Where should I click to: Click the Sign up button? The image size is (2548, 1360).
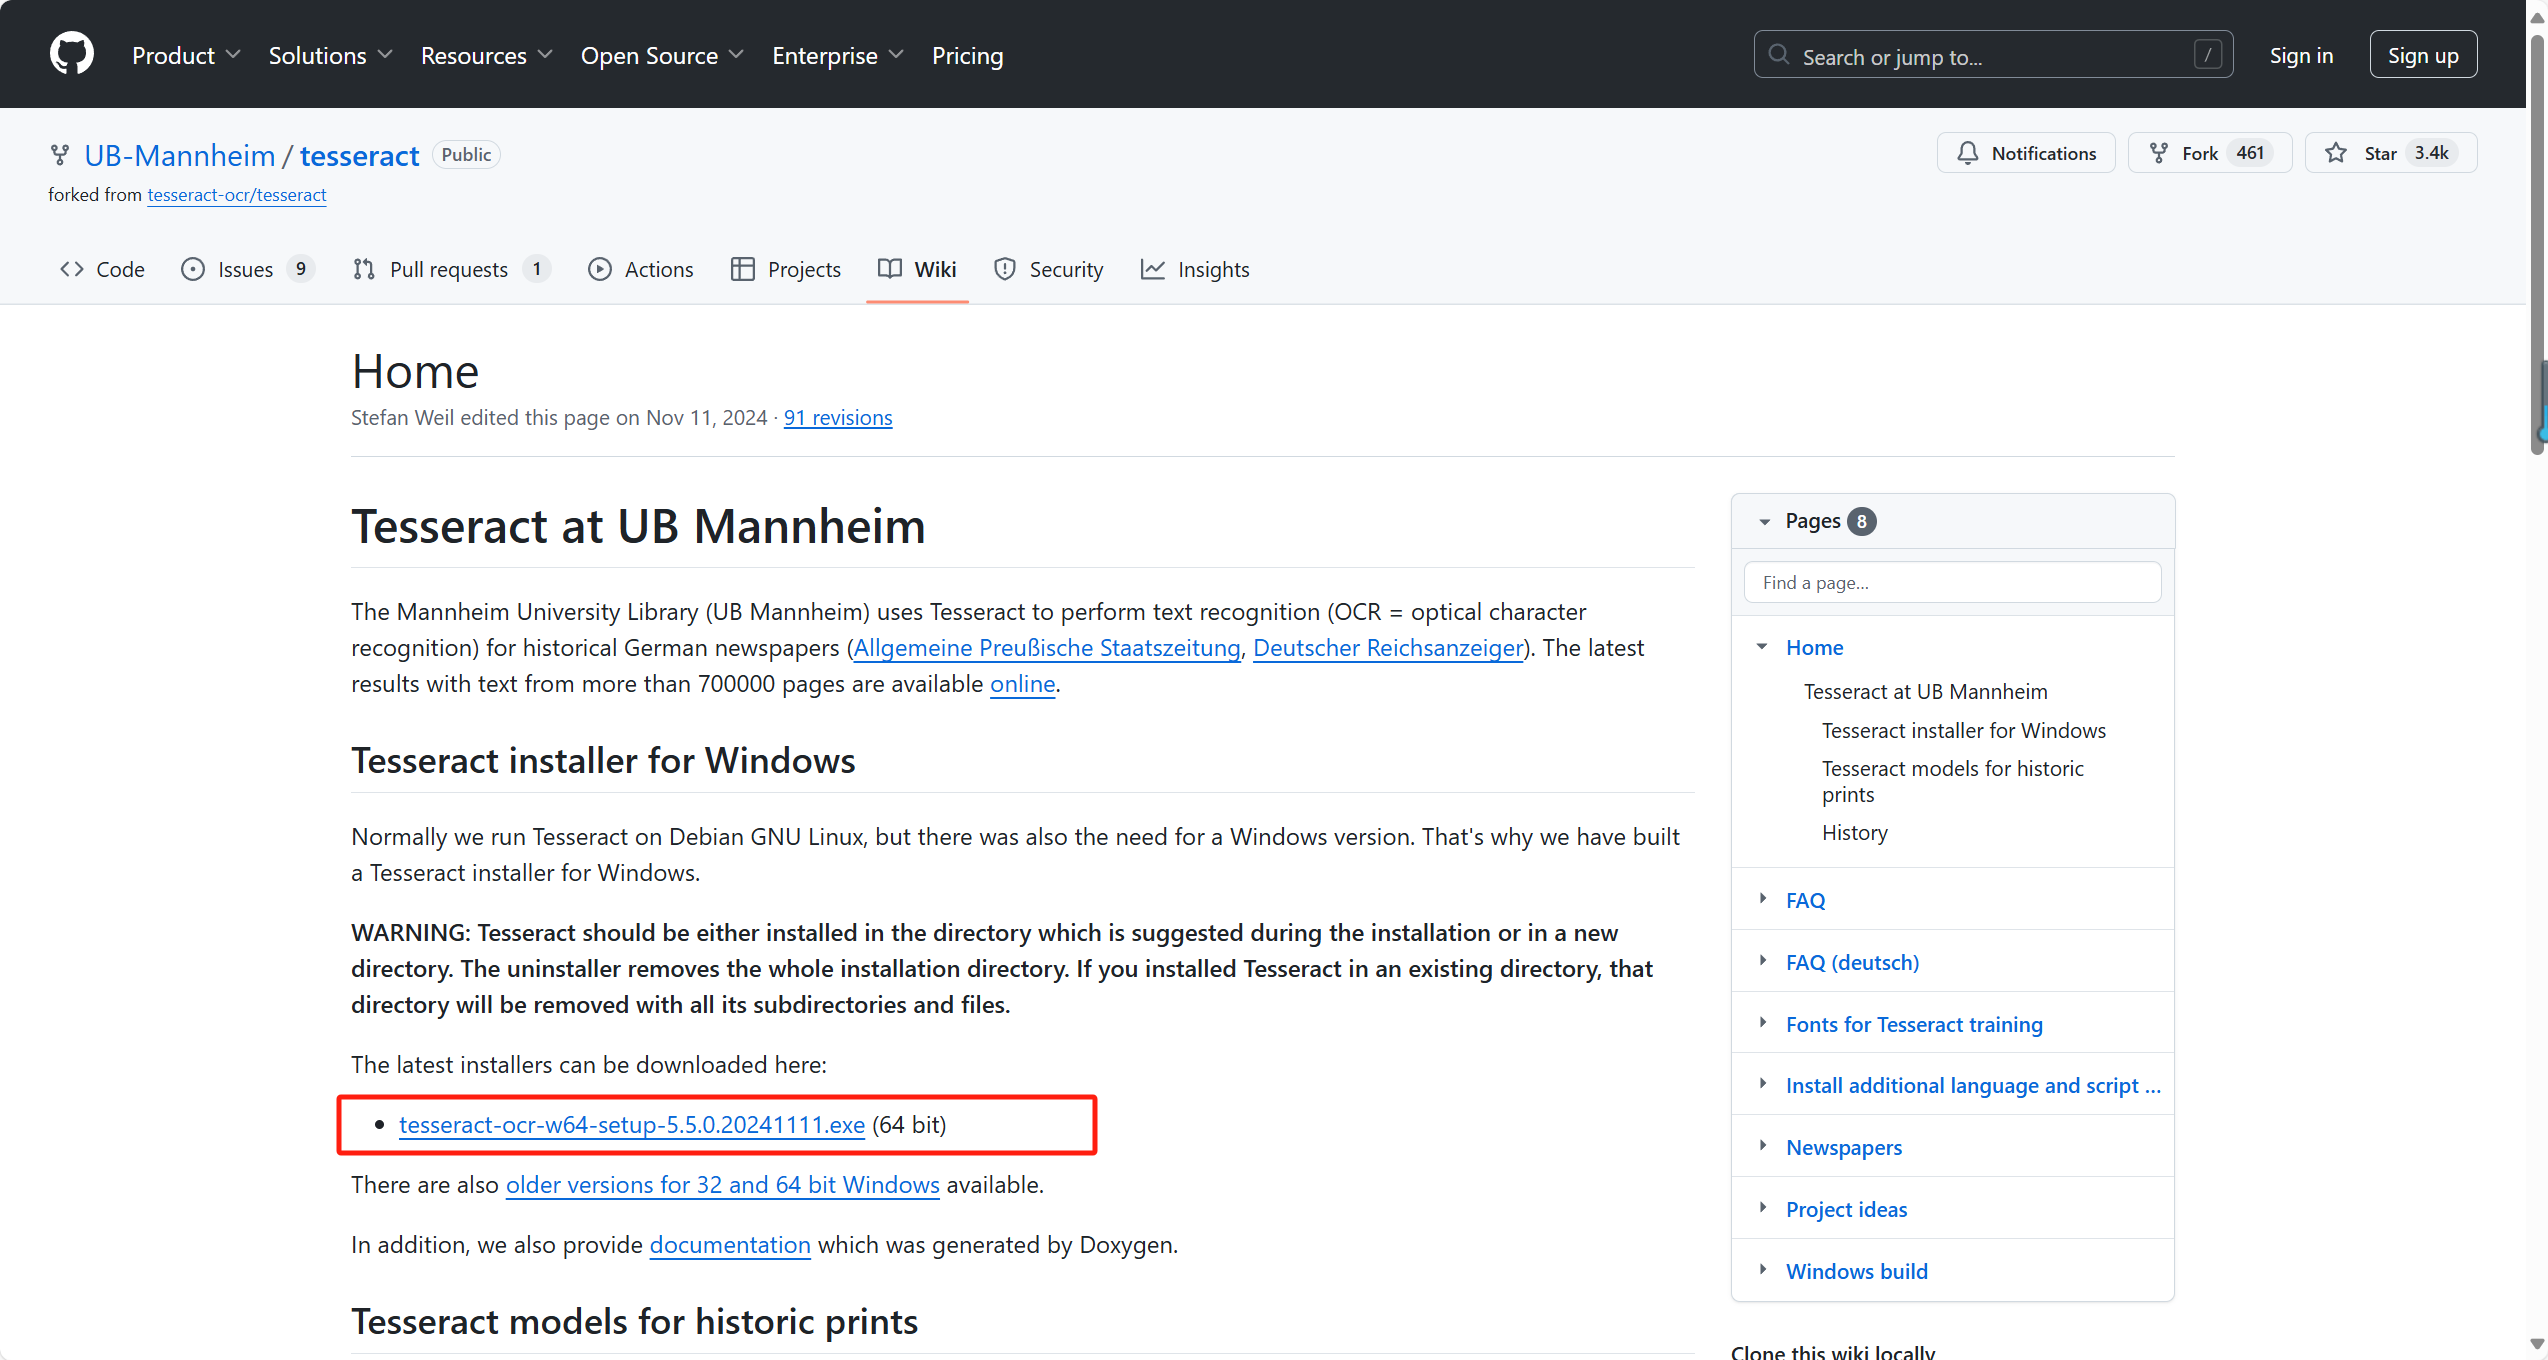(x=2422, y=55)
